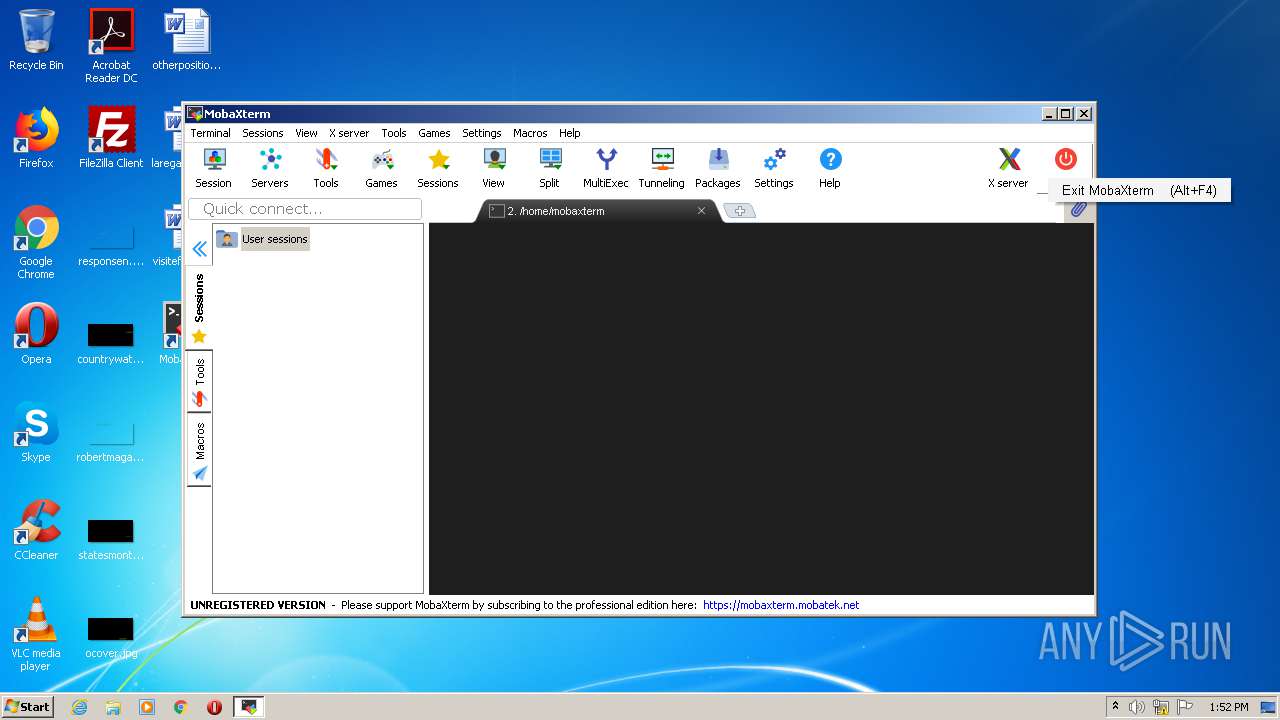Open the View toolbar icon
The height and width of the screenshot is (720, 1280).
pos(494,168)
